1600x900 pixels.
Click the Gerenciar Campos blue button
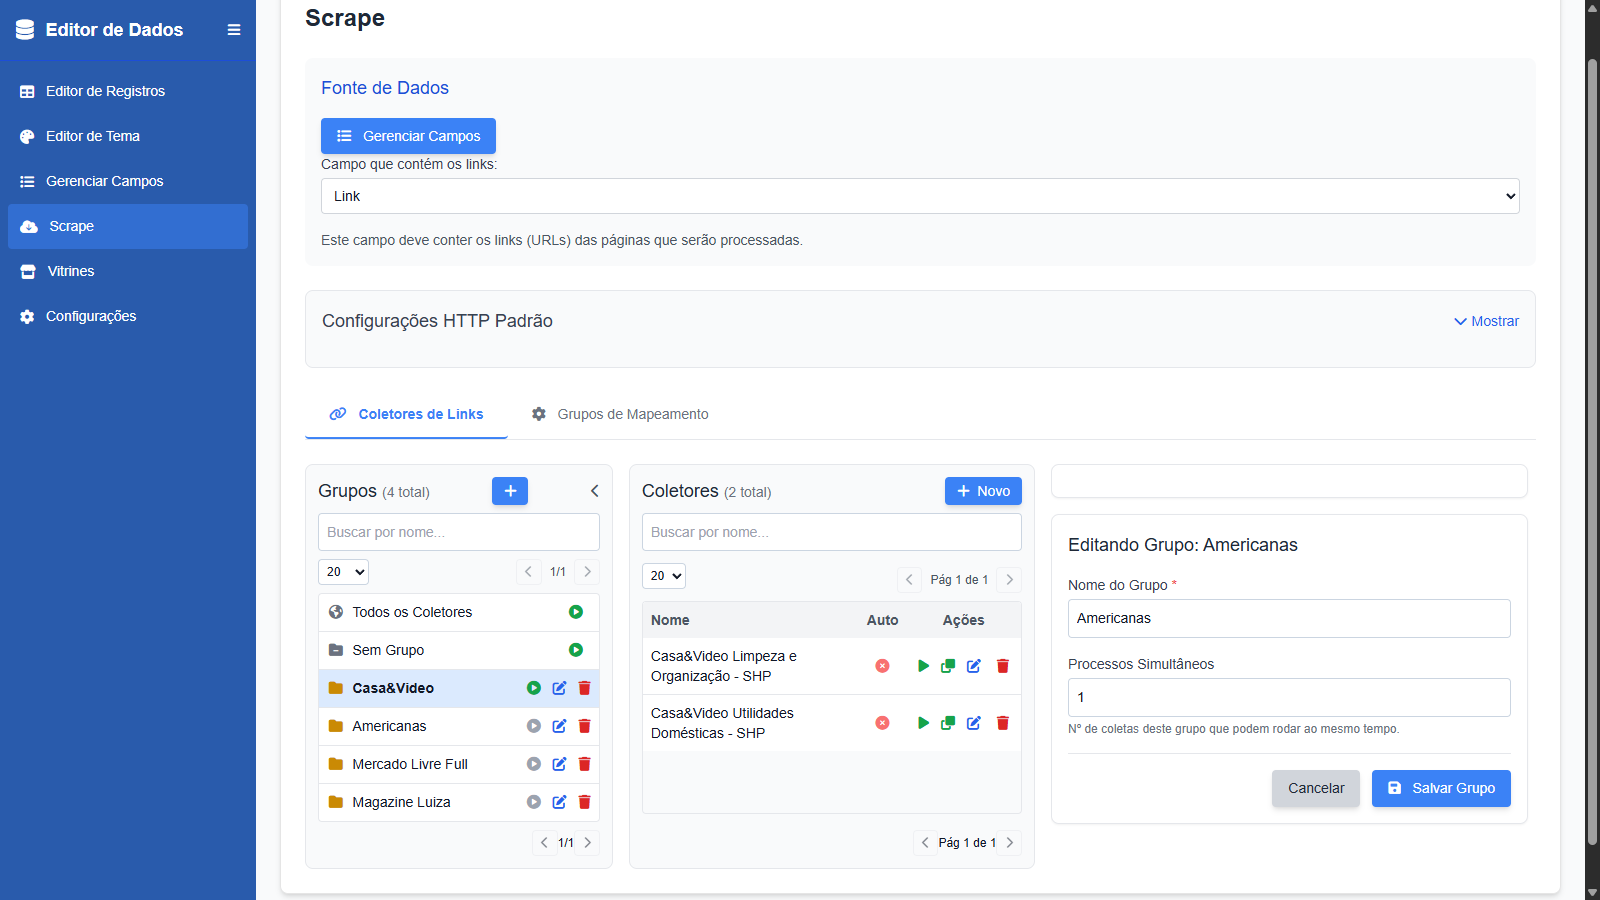[408, 136]
